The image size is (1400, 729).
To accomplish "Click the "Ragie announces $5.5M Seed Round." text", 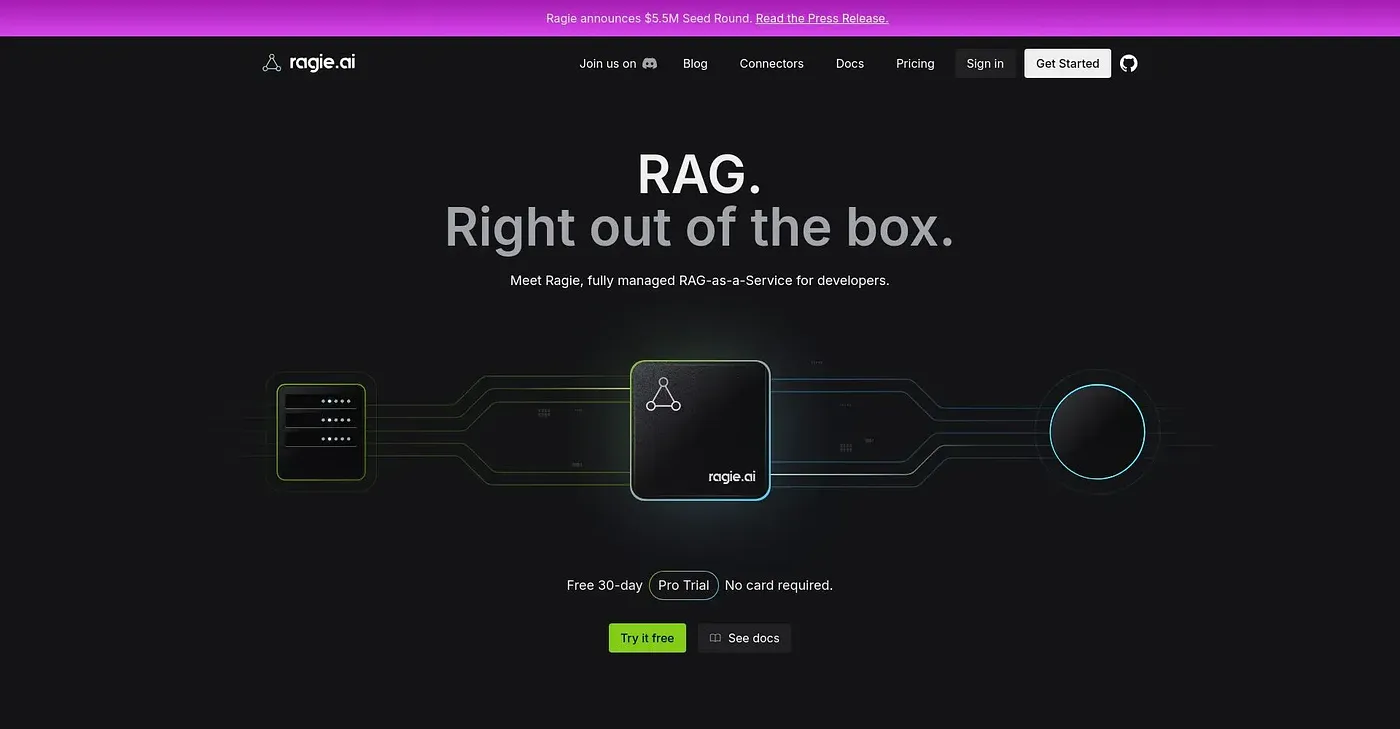I will (x=649, y=18).
